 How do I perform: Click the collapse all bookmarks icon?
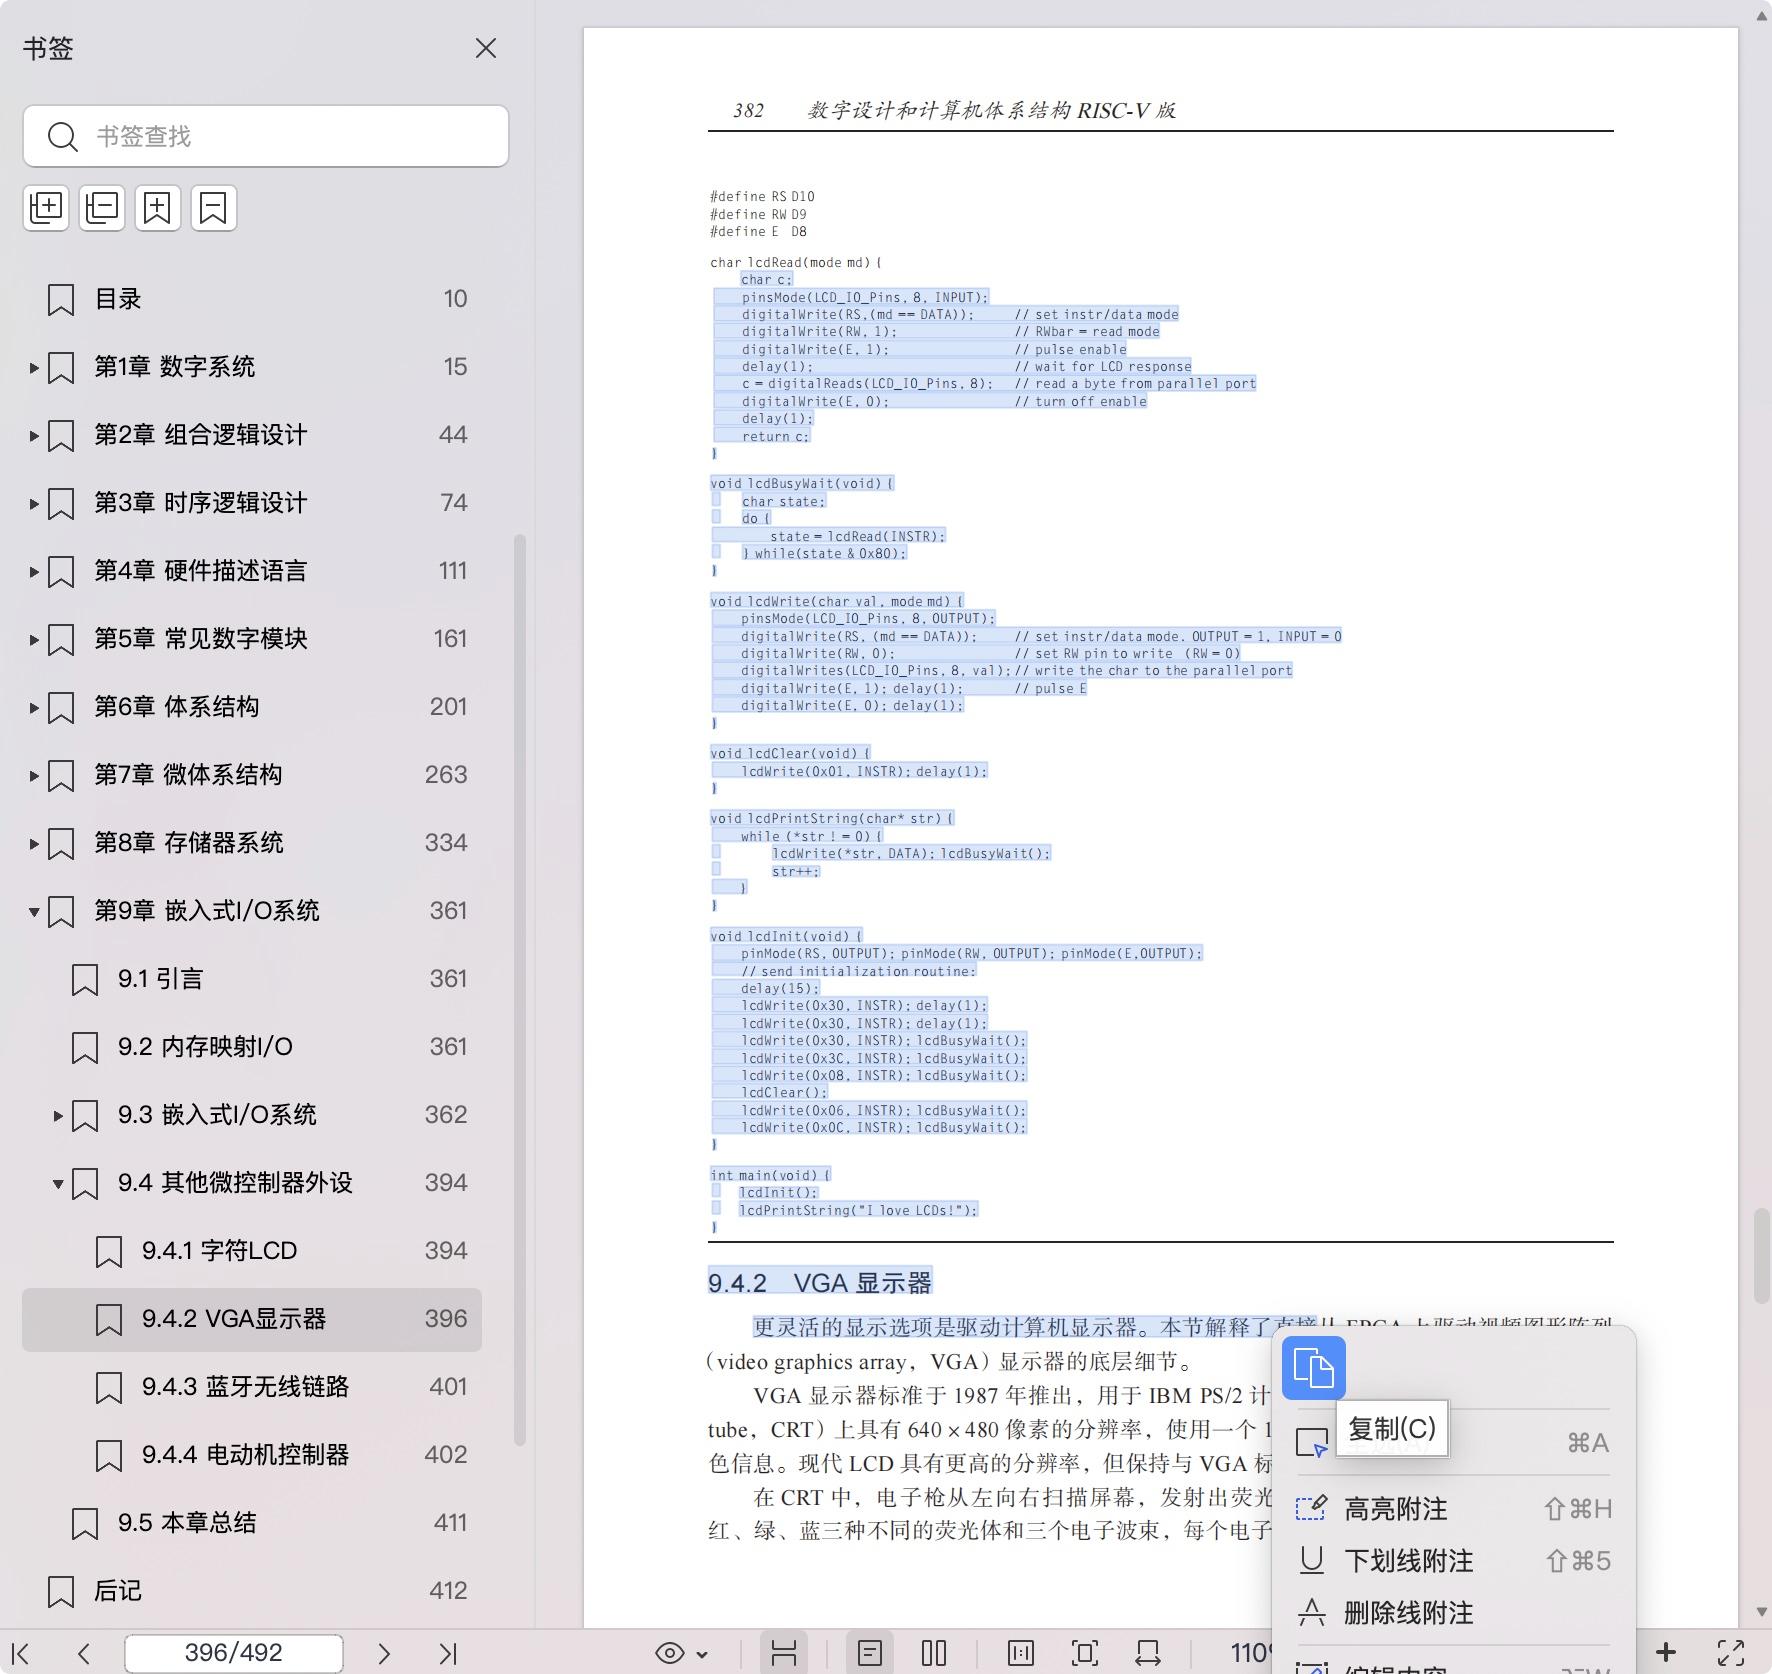[x=102, y=208]
